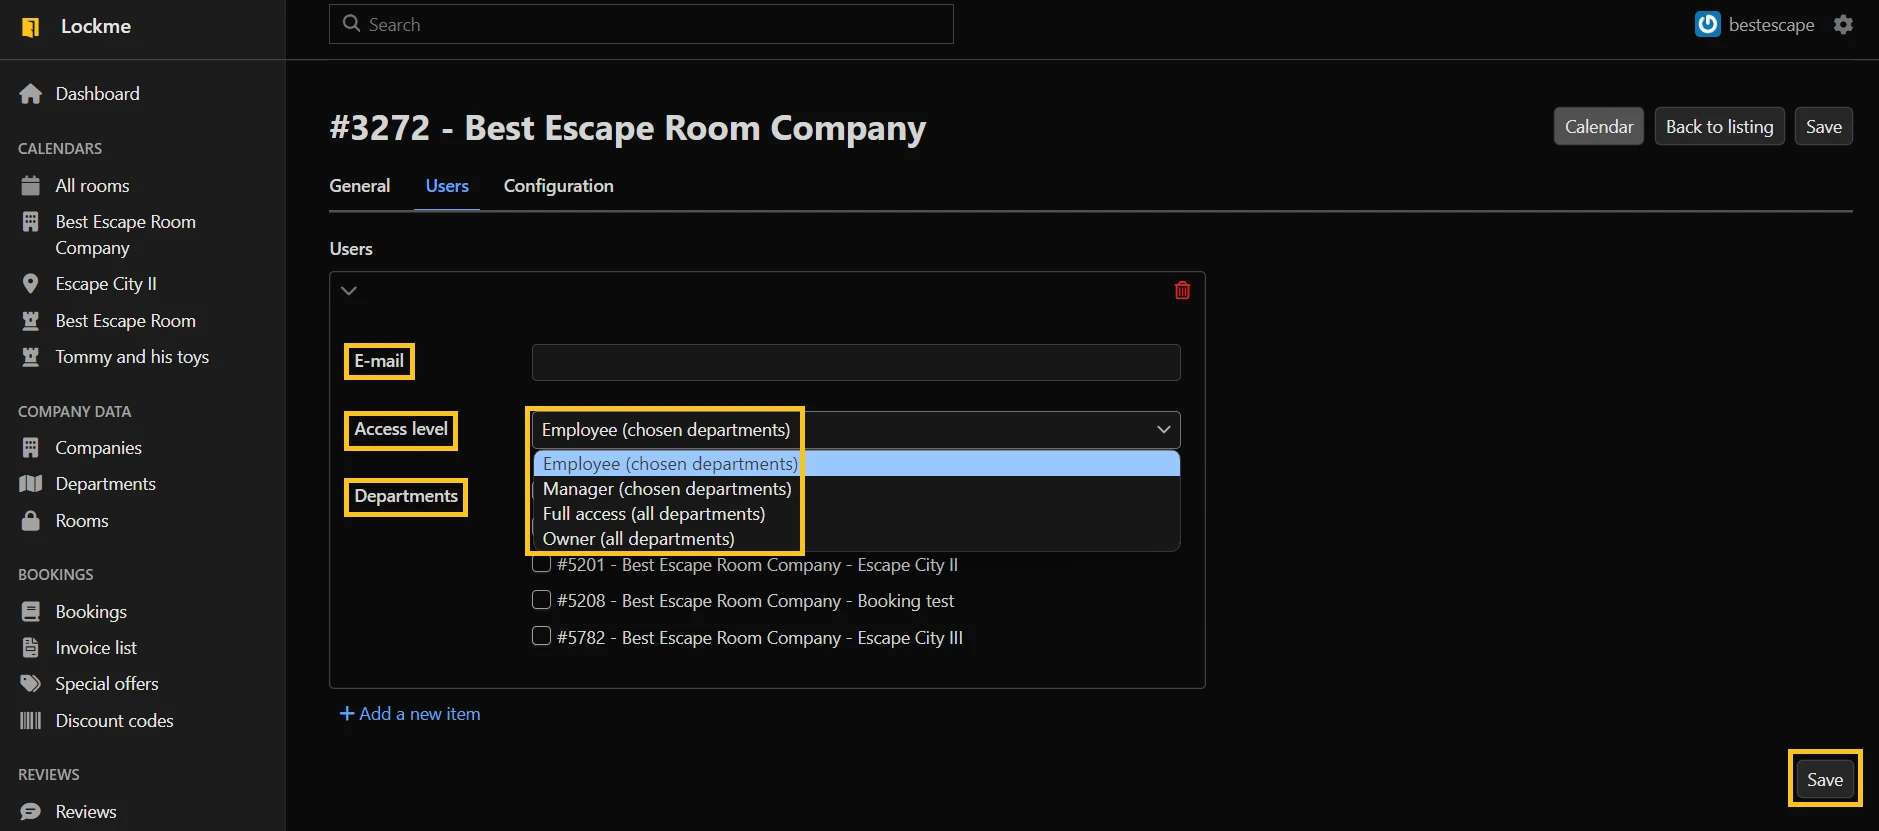The width and height of the screenshot is (1879, 831).
Task: Open settings gear icon in header
Action: [x=1843, y=25]
